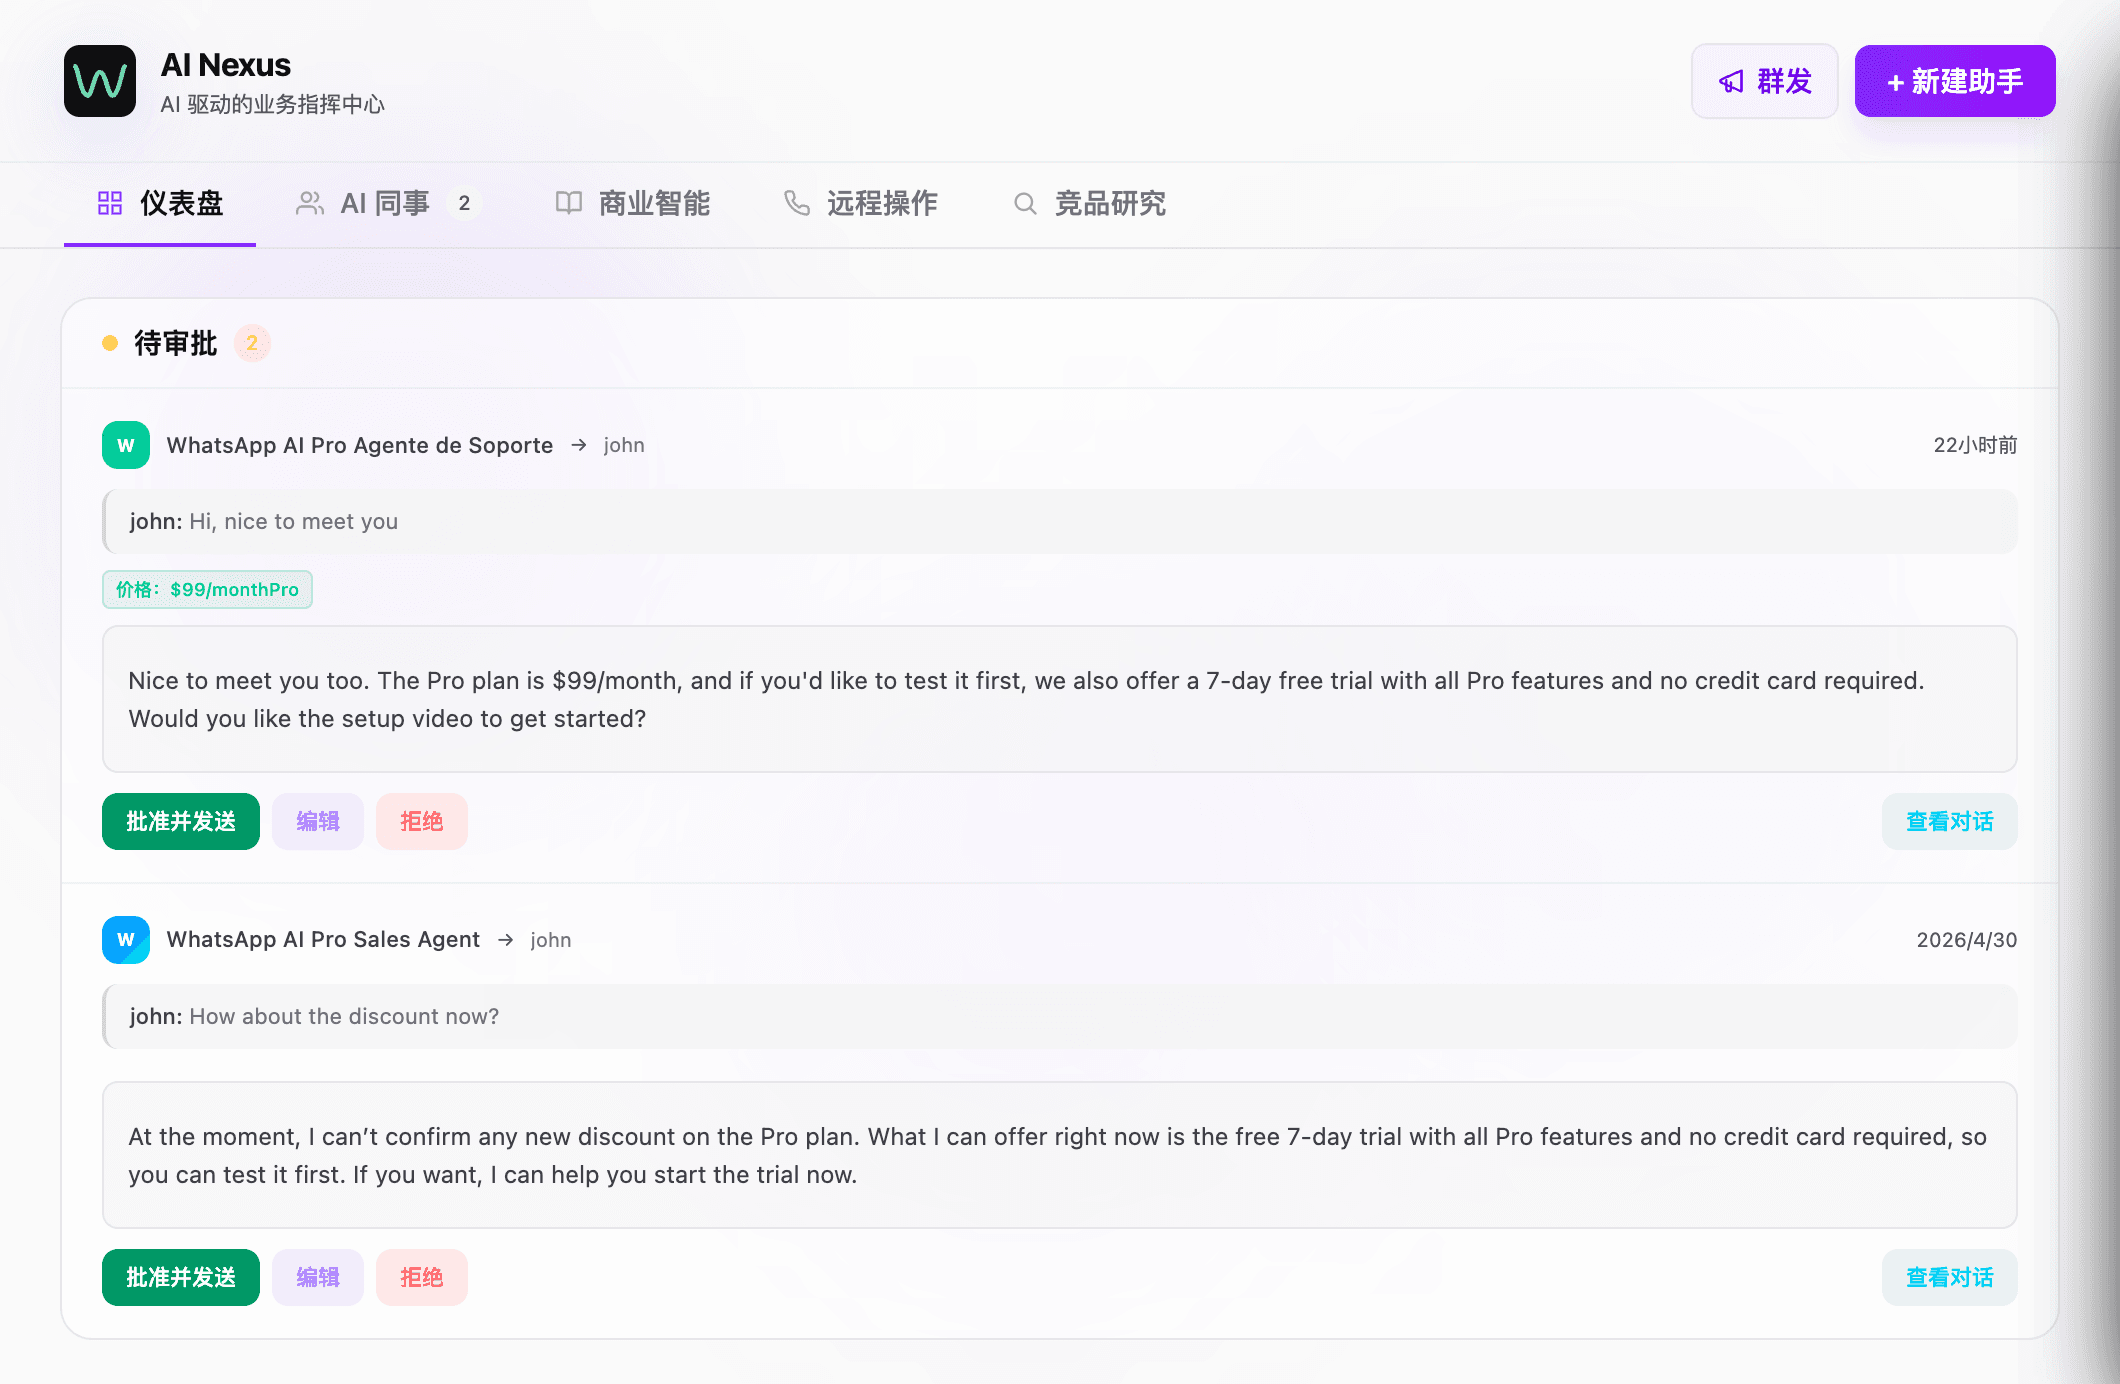
Task: Click recipient 'john' on the Soporte card
Action: (x=624, y=445)
